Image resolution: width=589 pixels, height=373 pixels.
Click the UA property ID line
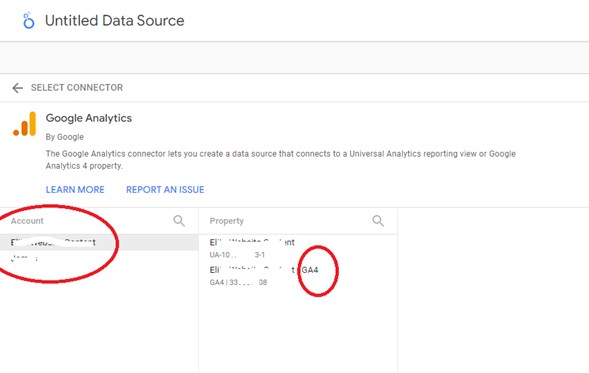tap(237, 255)
